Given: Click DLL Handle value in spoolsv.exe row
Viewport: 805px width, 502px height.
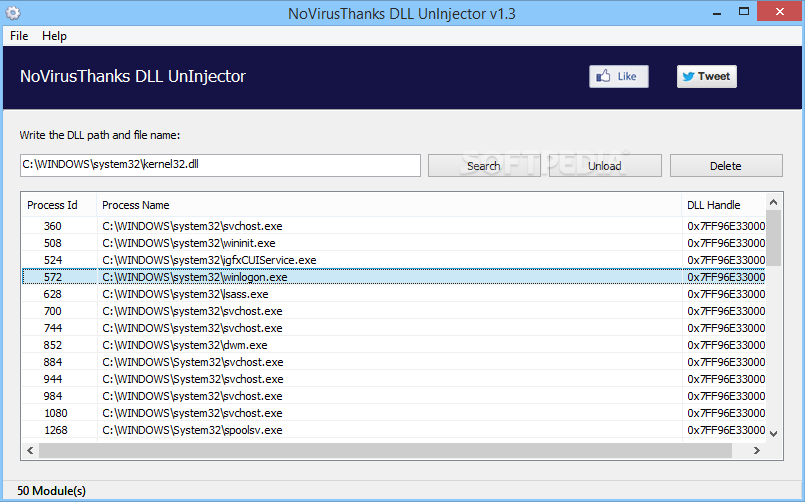Looking at the screenshot, I should [x=726, y=430].
